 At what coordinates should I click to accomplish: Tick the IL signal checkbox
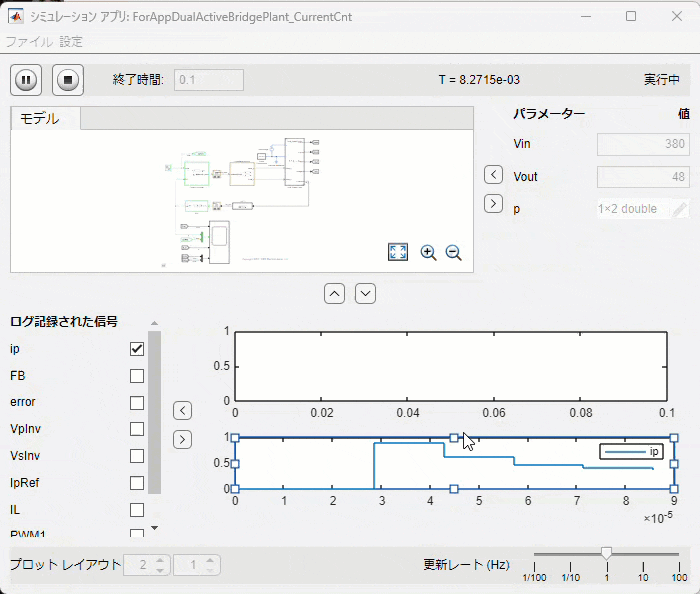point(137,510)
